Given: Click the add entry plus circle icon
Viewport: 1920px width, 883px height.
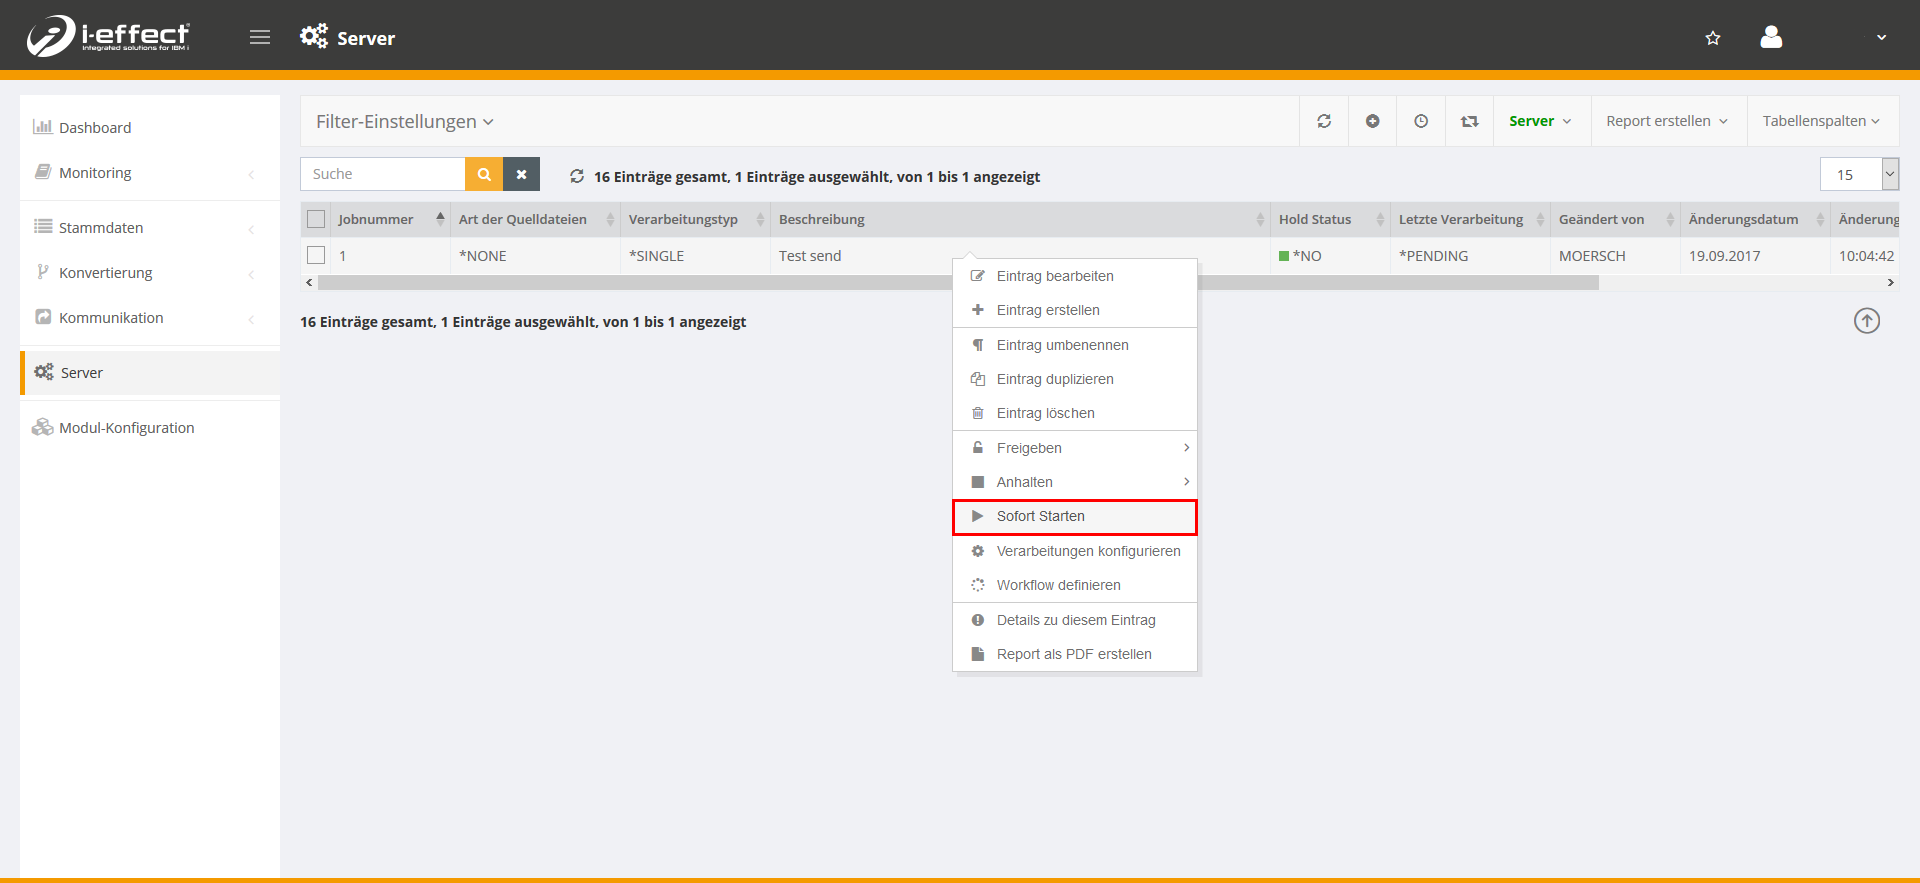Looking at the screenshot, I should [1372, 121].
